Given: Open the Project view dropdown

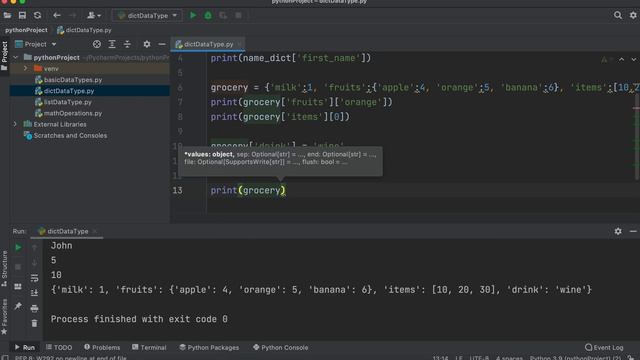Looking at the screenshot, I should click(x=36, y=44).
